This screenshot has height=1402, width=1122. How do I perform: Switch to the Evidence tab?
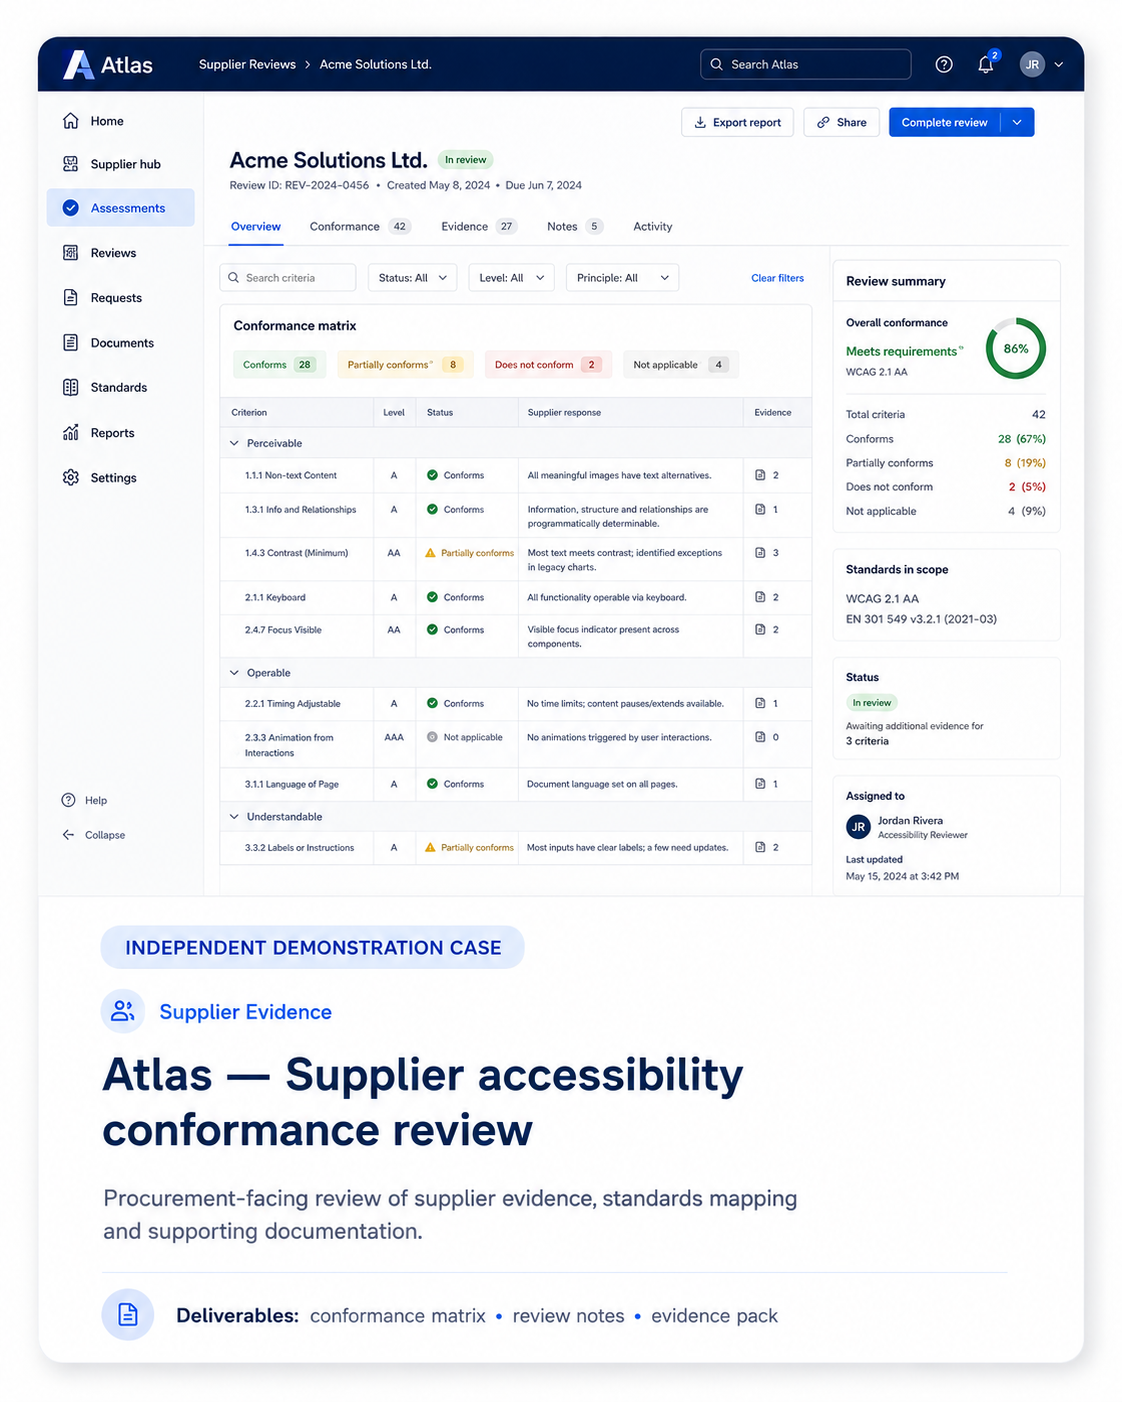[x=479, y=227]
